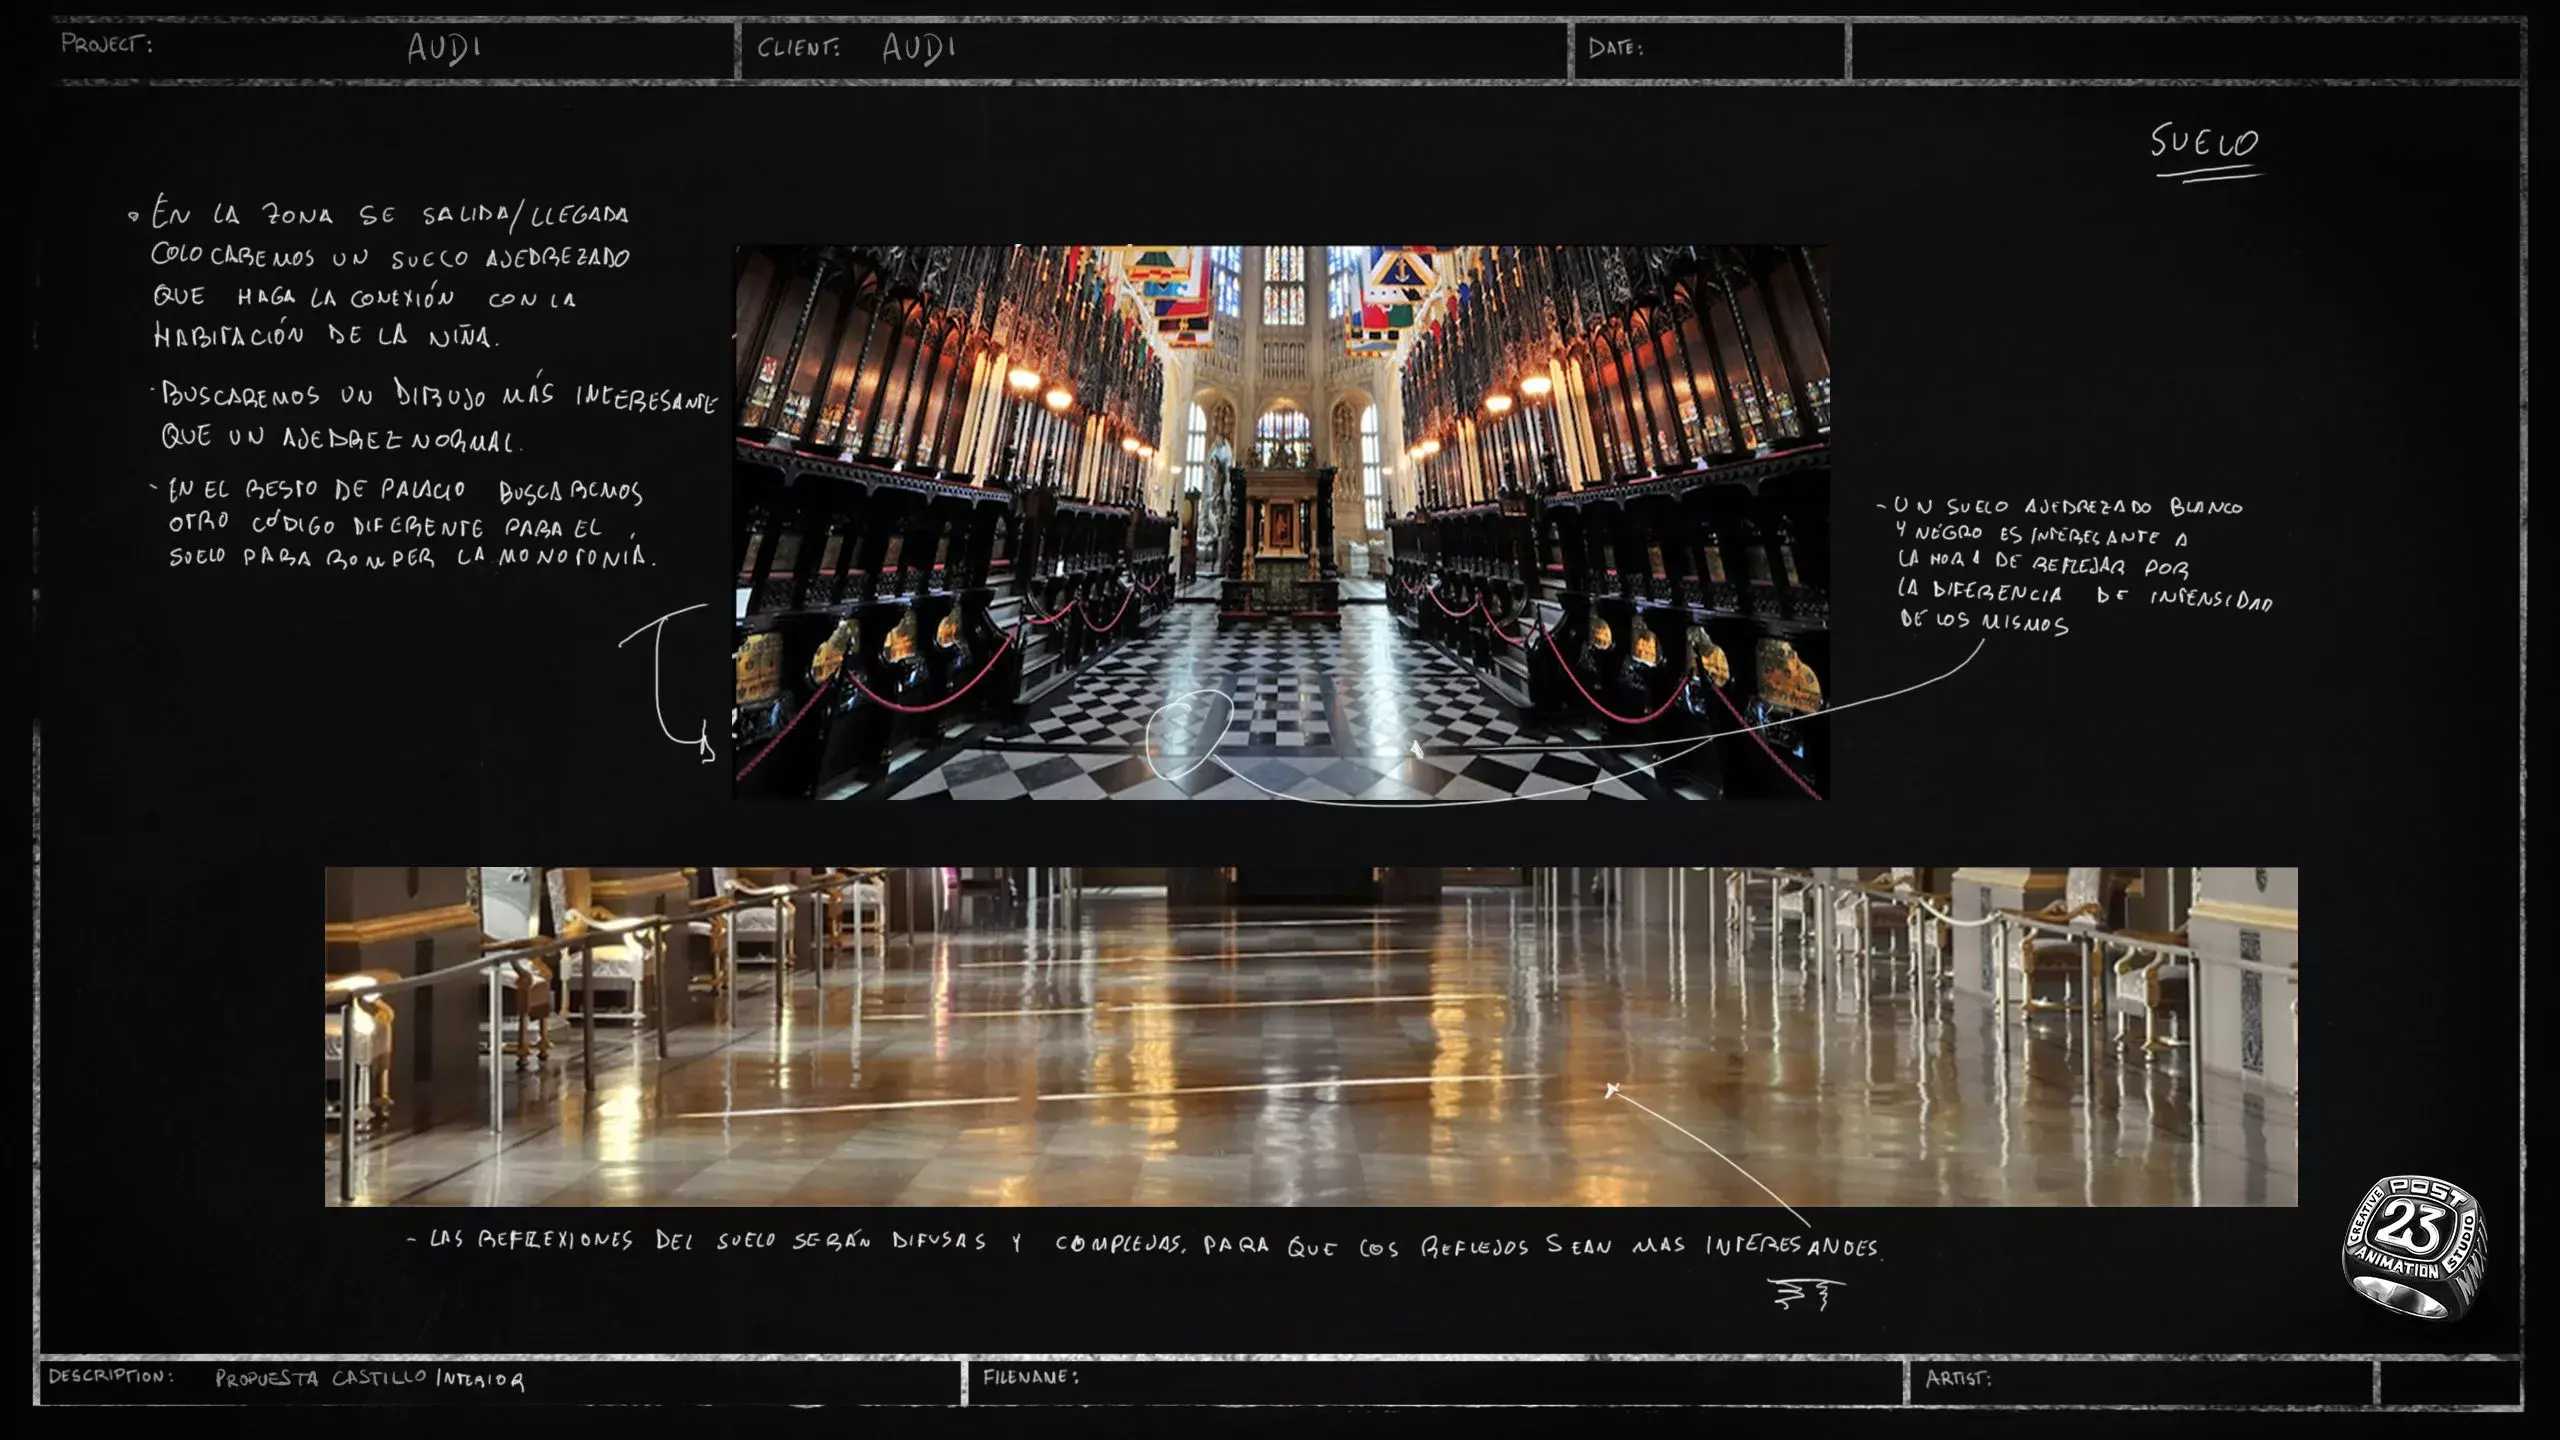Image resolution: width=2560 pixels, height=1440 pixels.
Task: Click the Project field showing AUDI
Action: coord(444,48)
